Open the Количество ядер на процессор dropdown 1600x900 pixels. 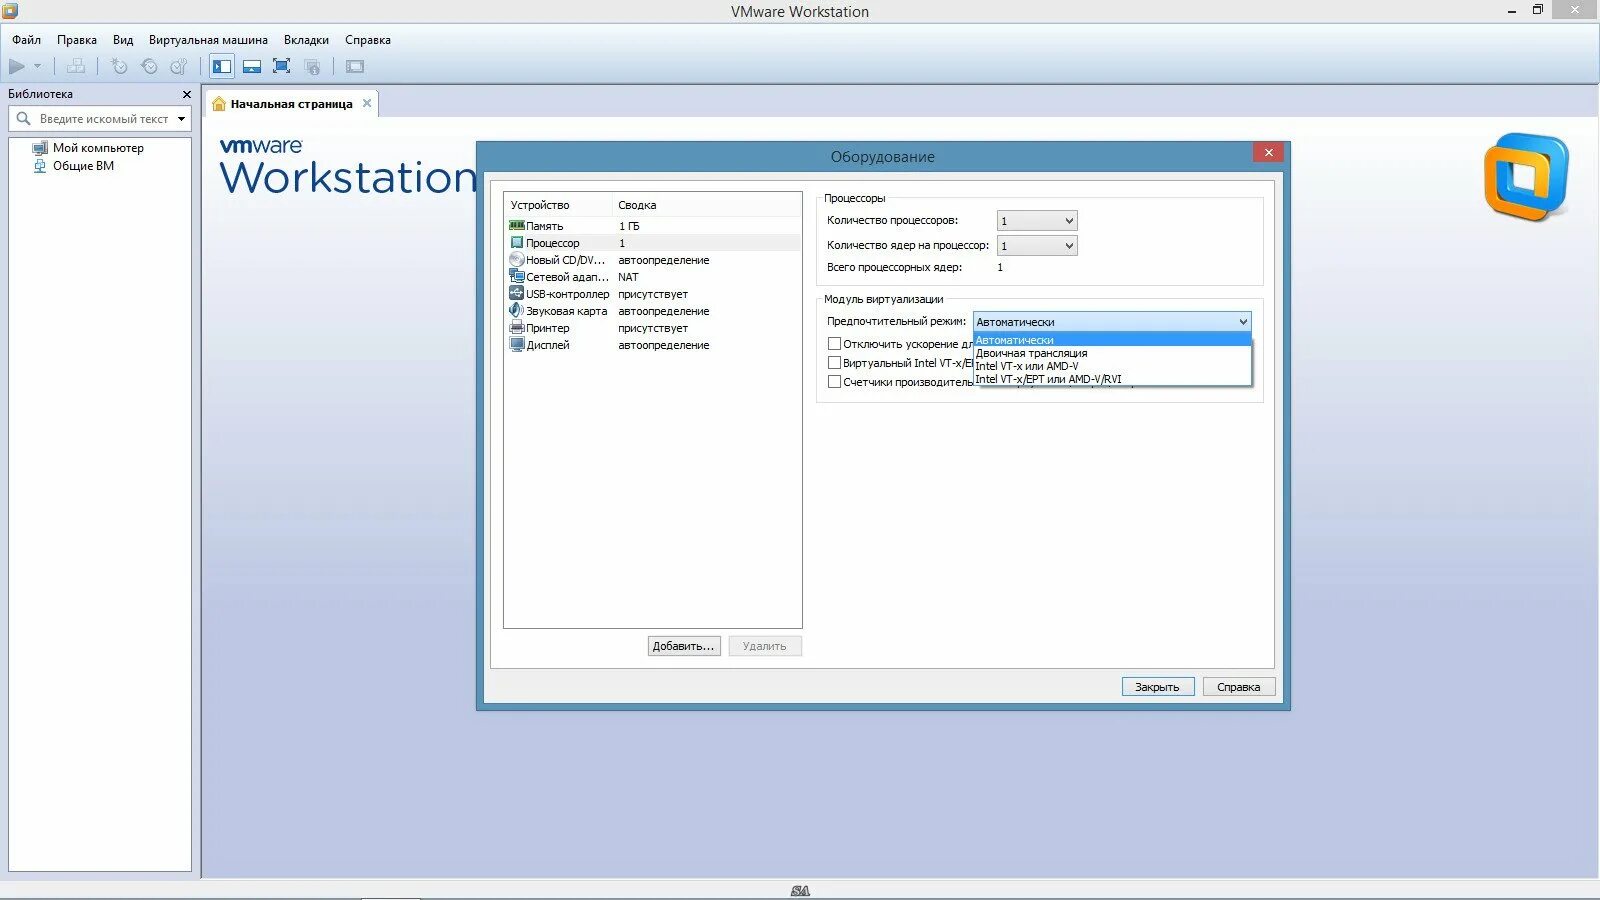(1037, 246)
